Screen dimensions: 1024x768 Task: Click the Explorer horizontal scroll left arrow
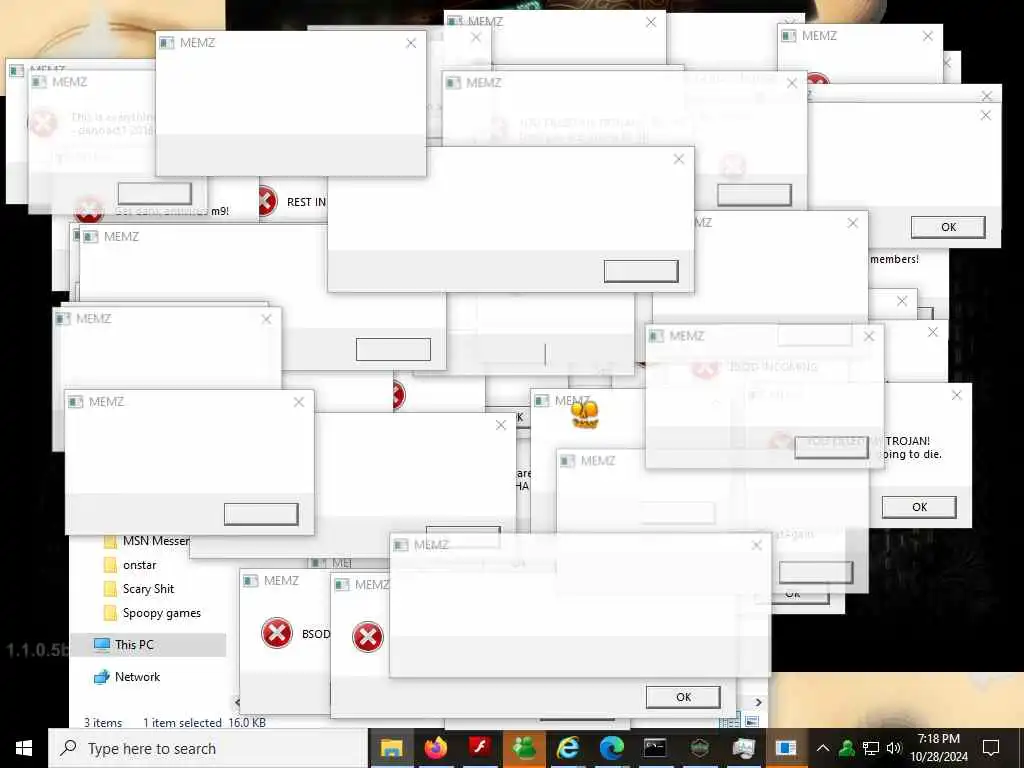tap(236, 702)
